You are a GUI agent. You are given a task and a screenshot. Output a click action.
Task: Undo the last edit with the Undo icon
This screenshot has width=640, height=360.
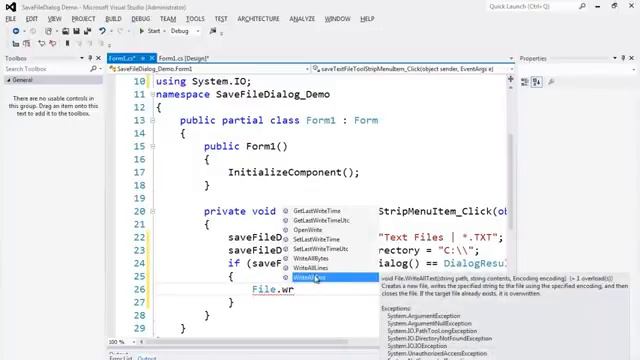102,31
